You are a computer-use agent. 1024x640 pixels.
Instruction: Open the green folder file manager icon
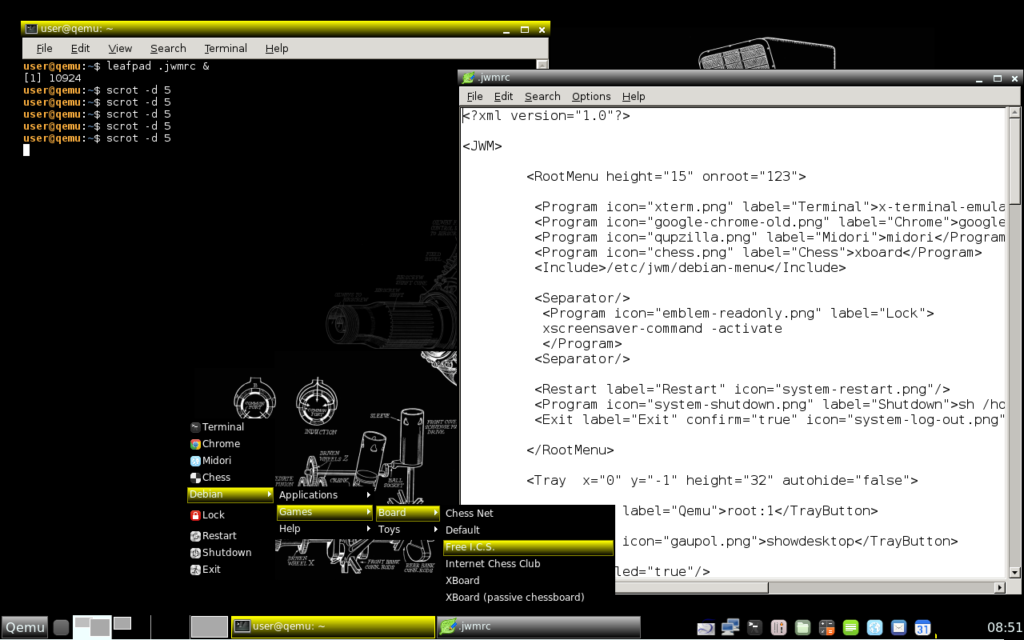pyautogui.click(x=803, y=628)
